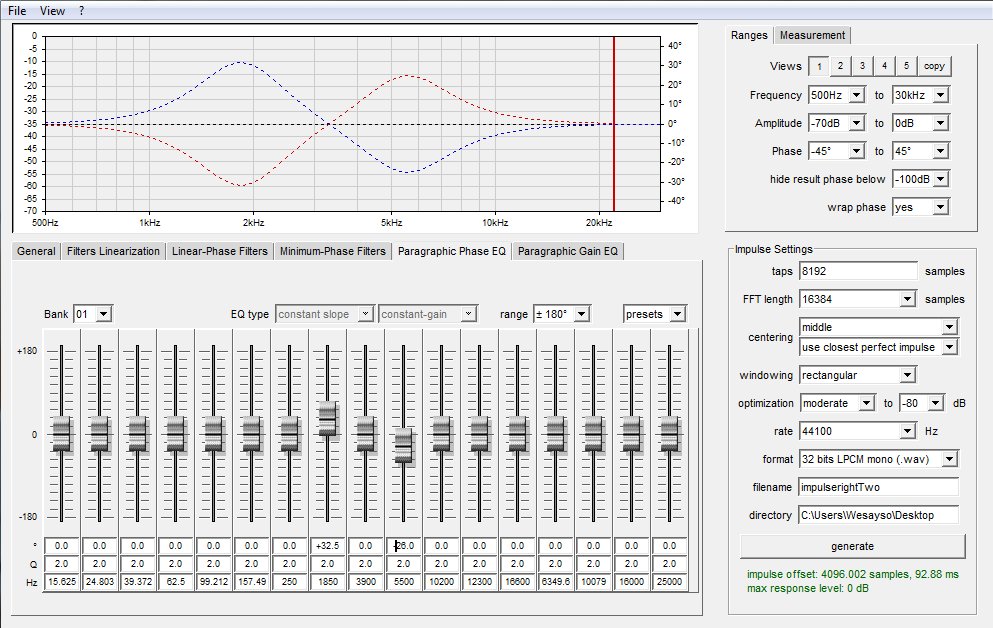The height and width of the screenshot is (628, 993).
Task: Click the filename field impulserightTwo
Action: (x=879, y=487)
